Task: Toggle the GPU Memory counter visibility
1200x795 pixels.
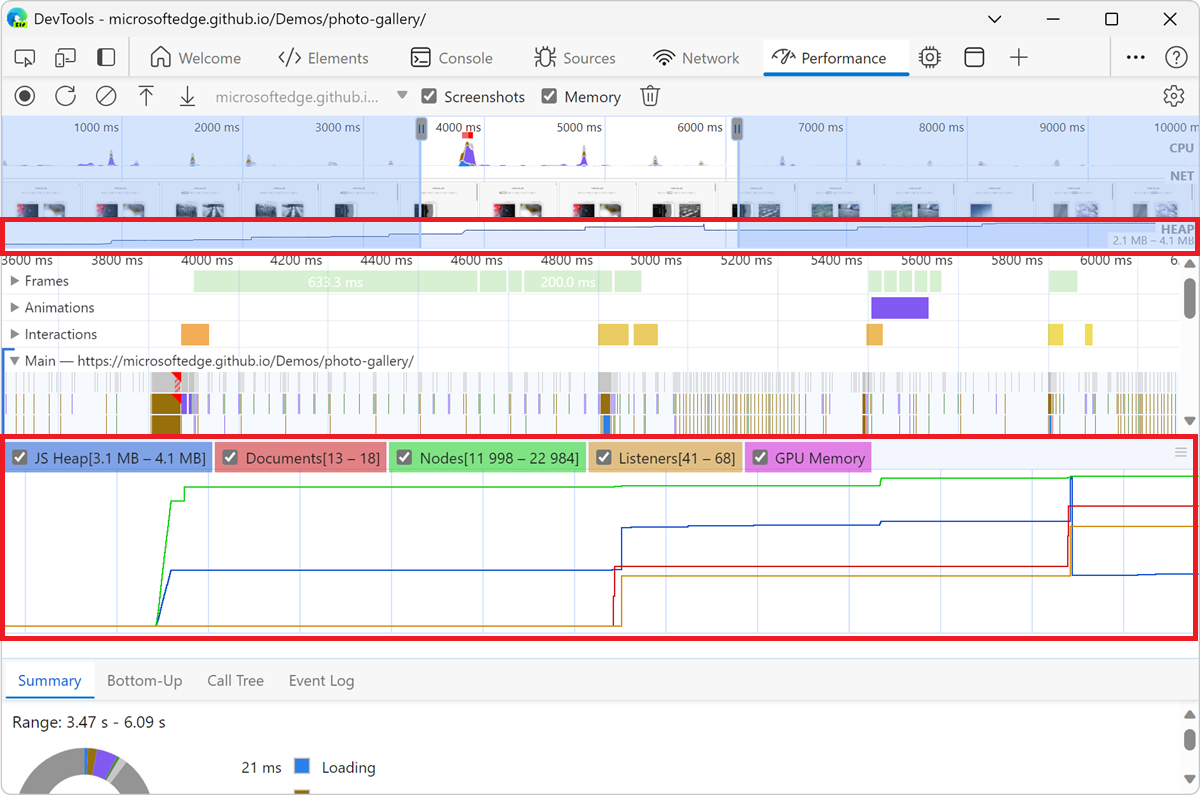Action: coord(760,457)
